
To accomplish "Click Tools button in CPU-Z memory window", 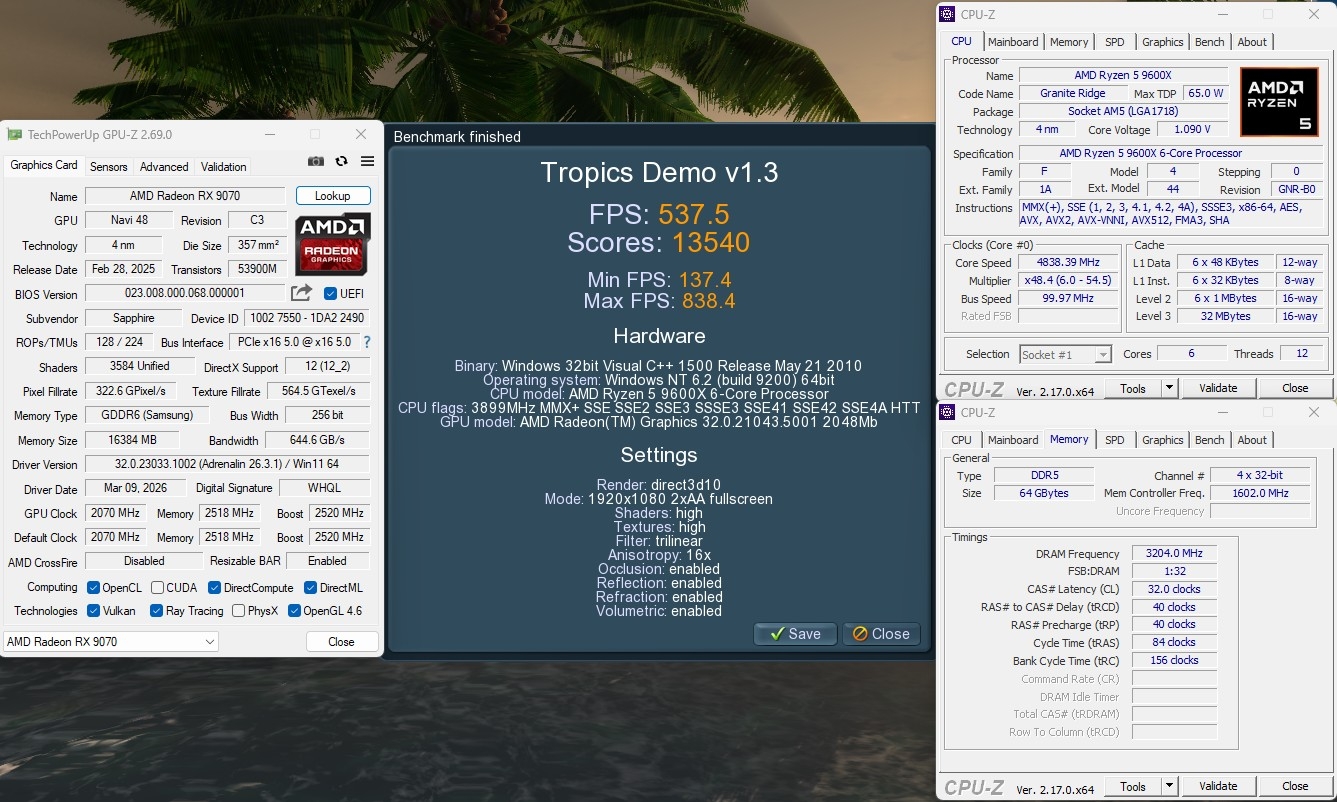I will [x=1133, y=786].
